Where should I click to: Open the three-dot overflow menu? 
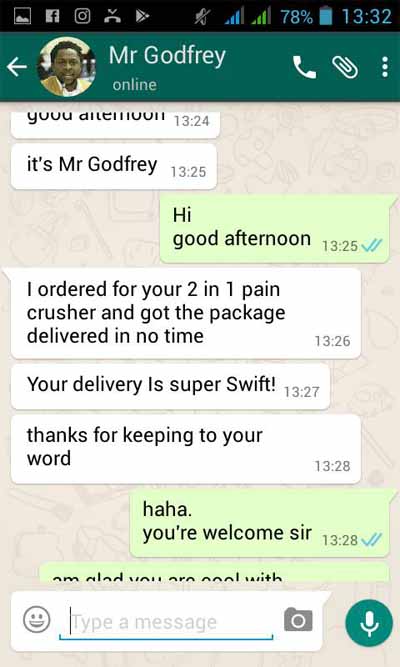pos(385,67)
